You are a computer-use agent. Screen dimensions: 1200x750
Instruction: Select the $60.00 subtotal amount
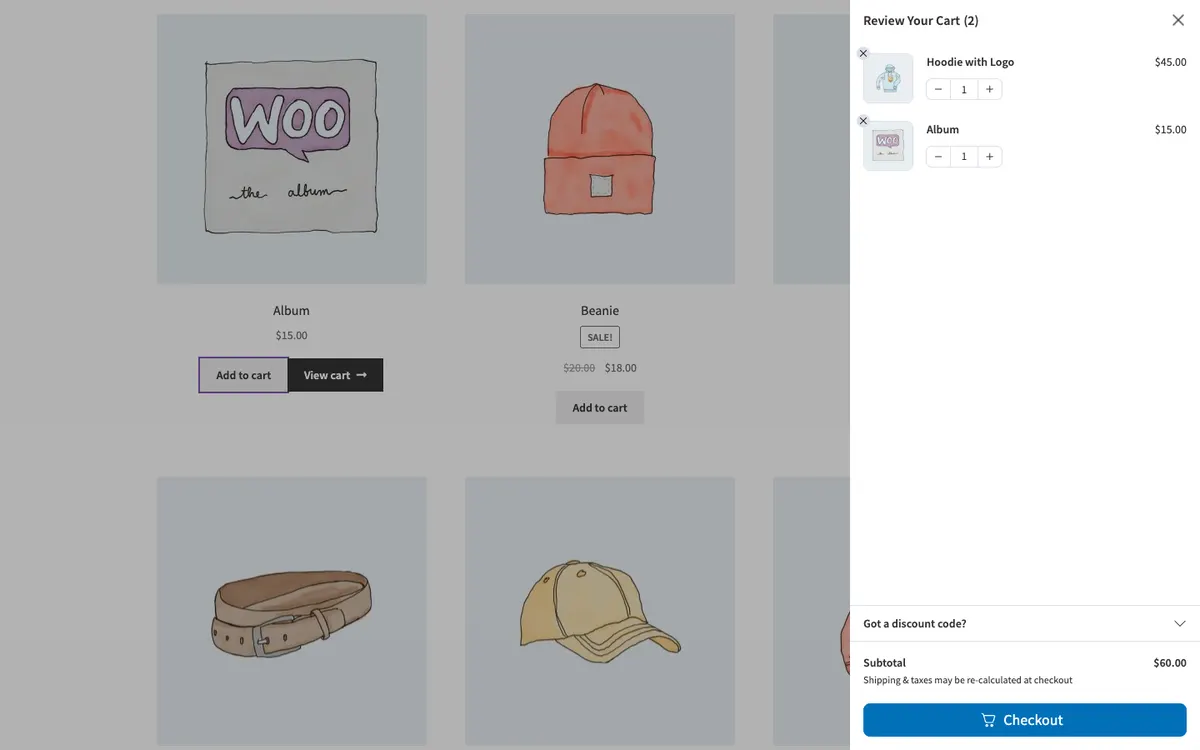pos(1170,662)
